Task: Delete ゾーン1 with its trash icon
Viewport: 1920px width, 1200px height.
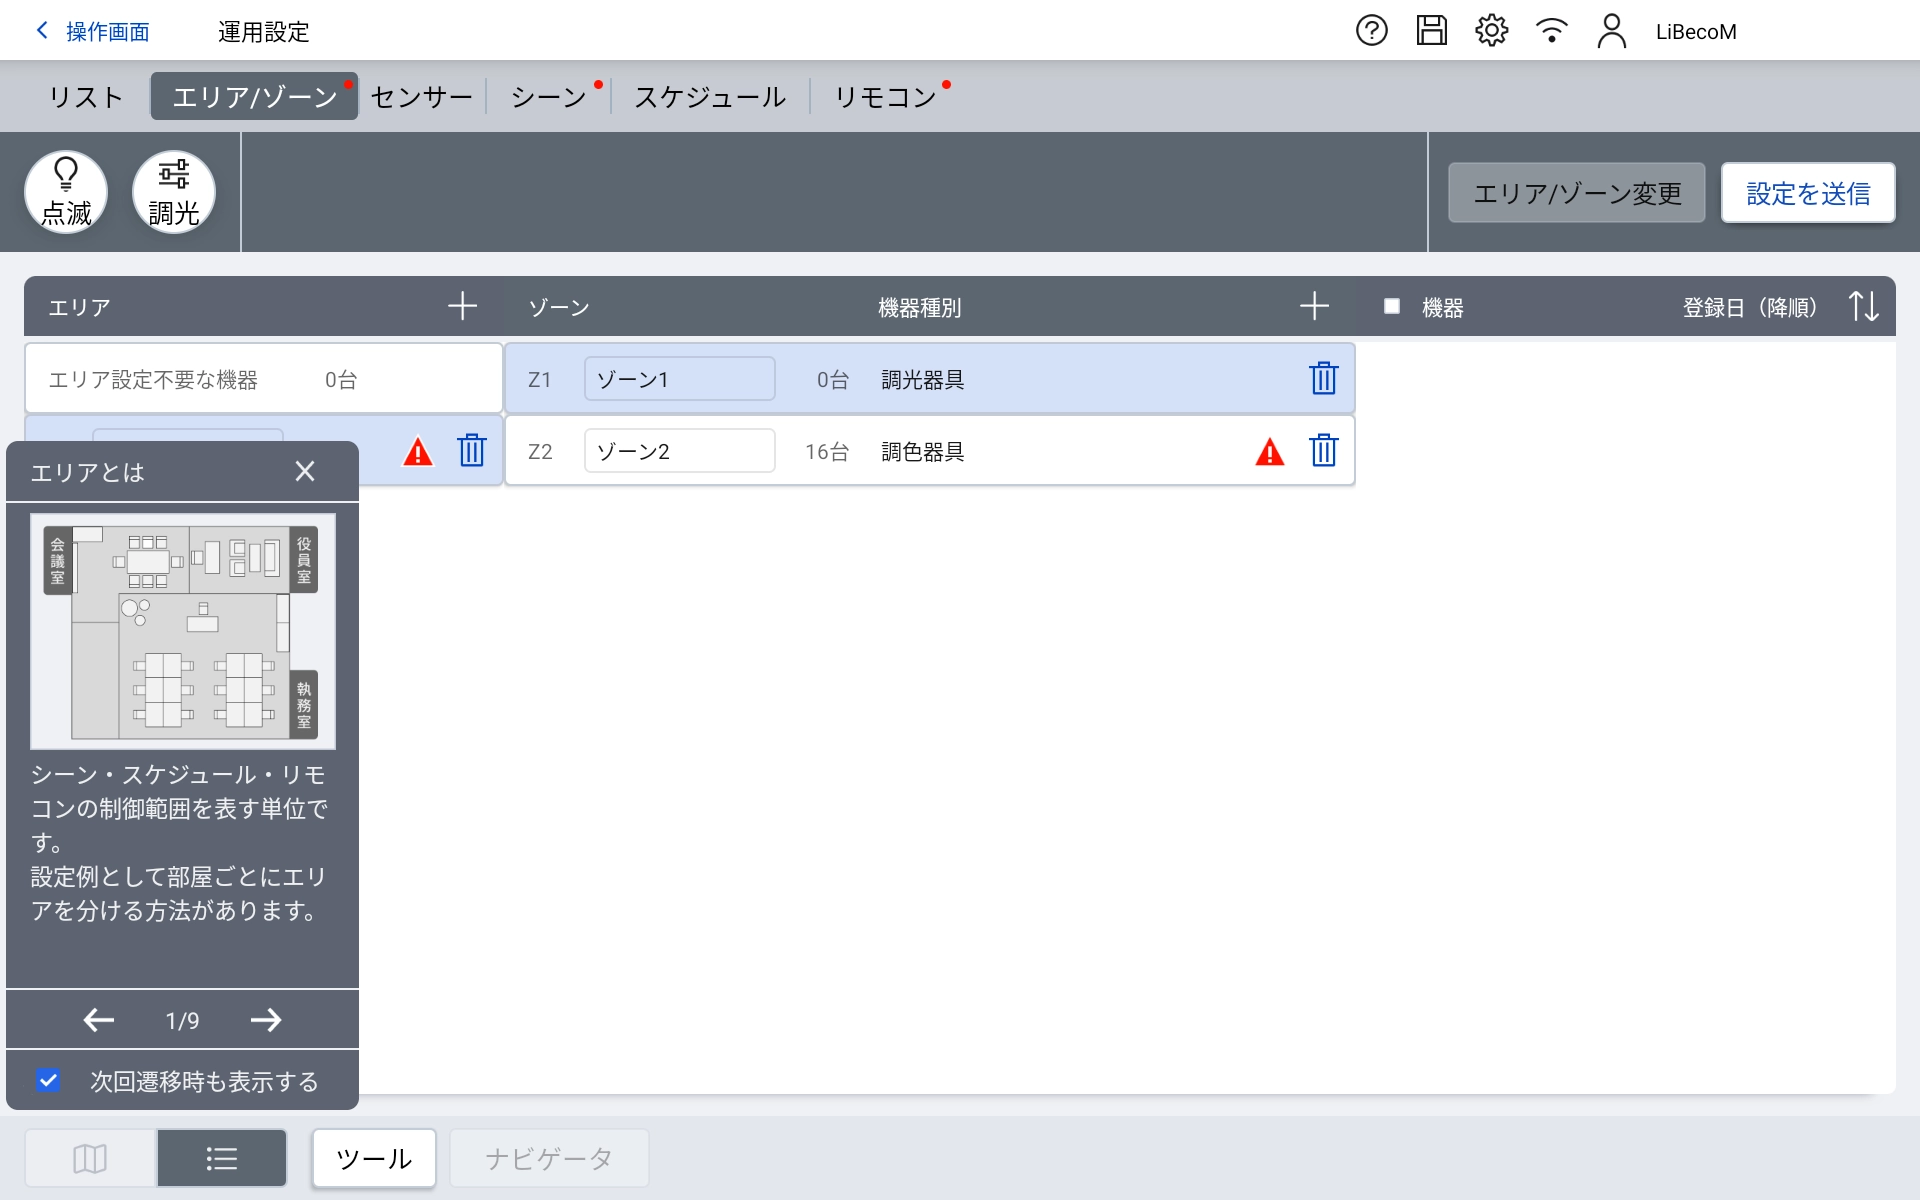Action: [x=1323, y=379]
